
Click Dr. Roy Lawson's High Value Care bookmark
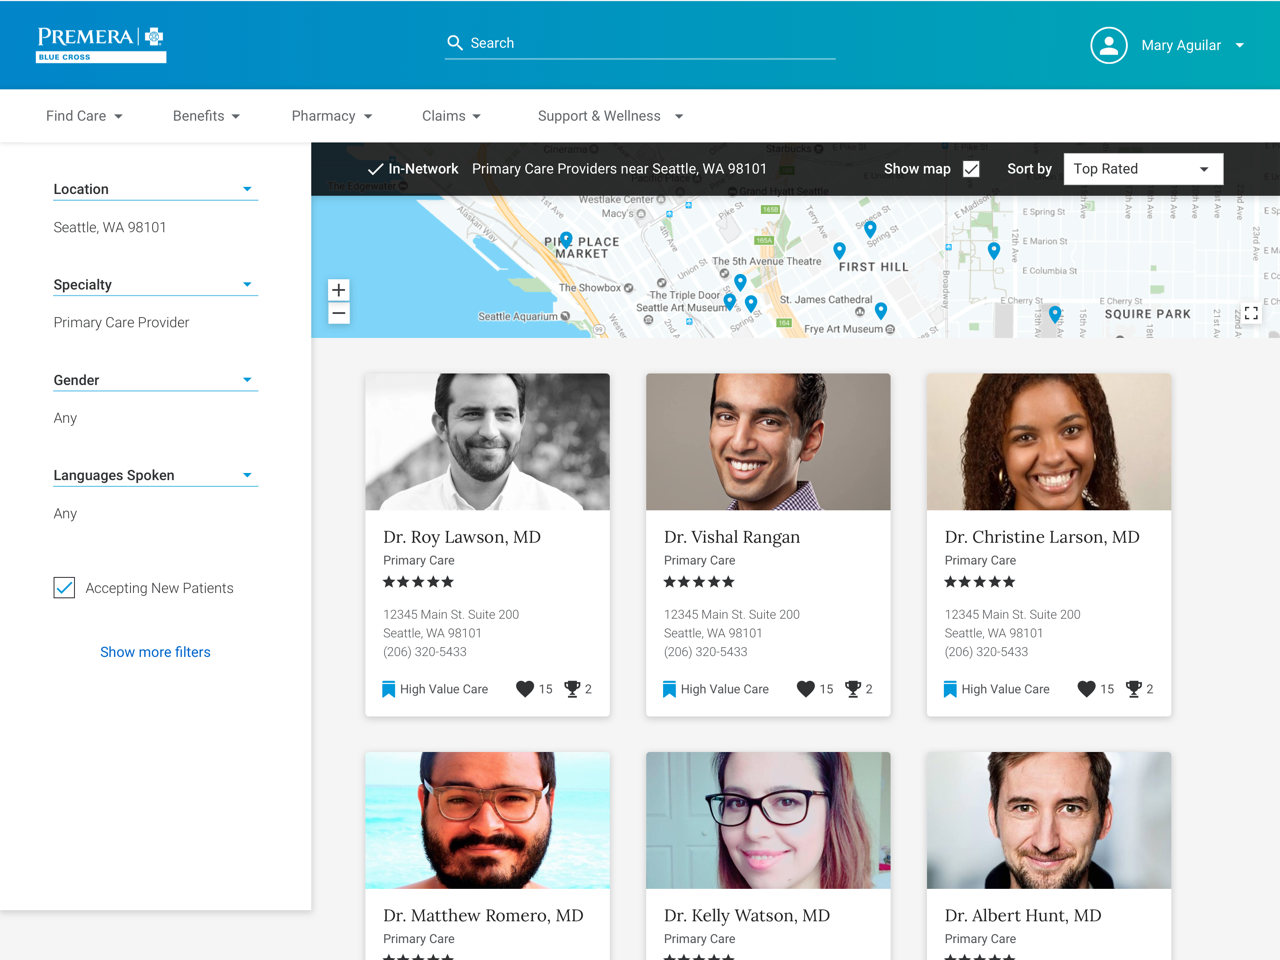pos(389,689)
